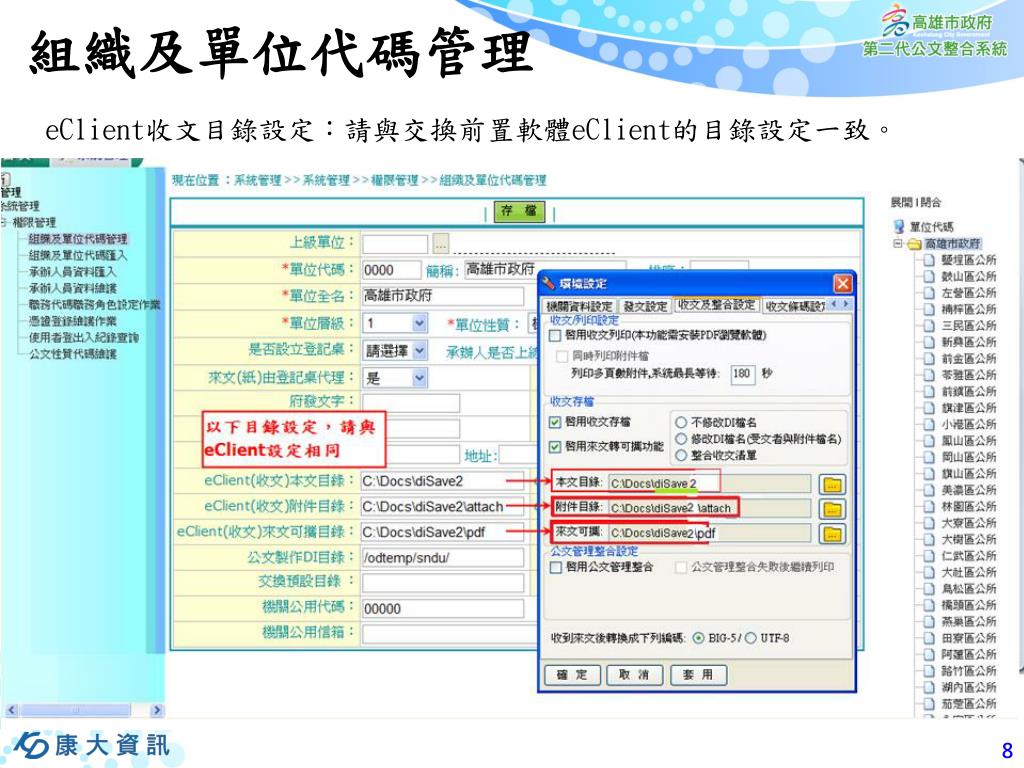Enable 啟用公文管理整合 checkbox
The height and width of the screenshot is (768, 1024).
[555, 567]
